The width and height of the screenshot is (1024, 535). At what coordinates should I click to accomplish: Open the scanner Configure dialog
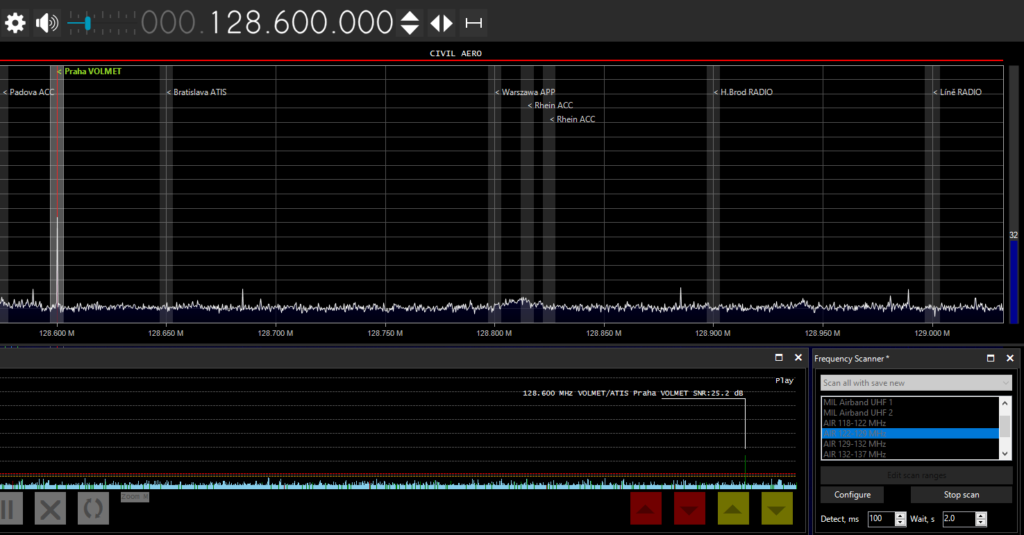click(x=852, y=494)
